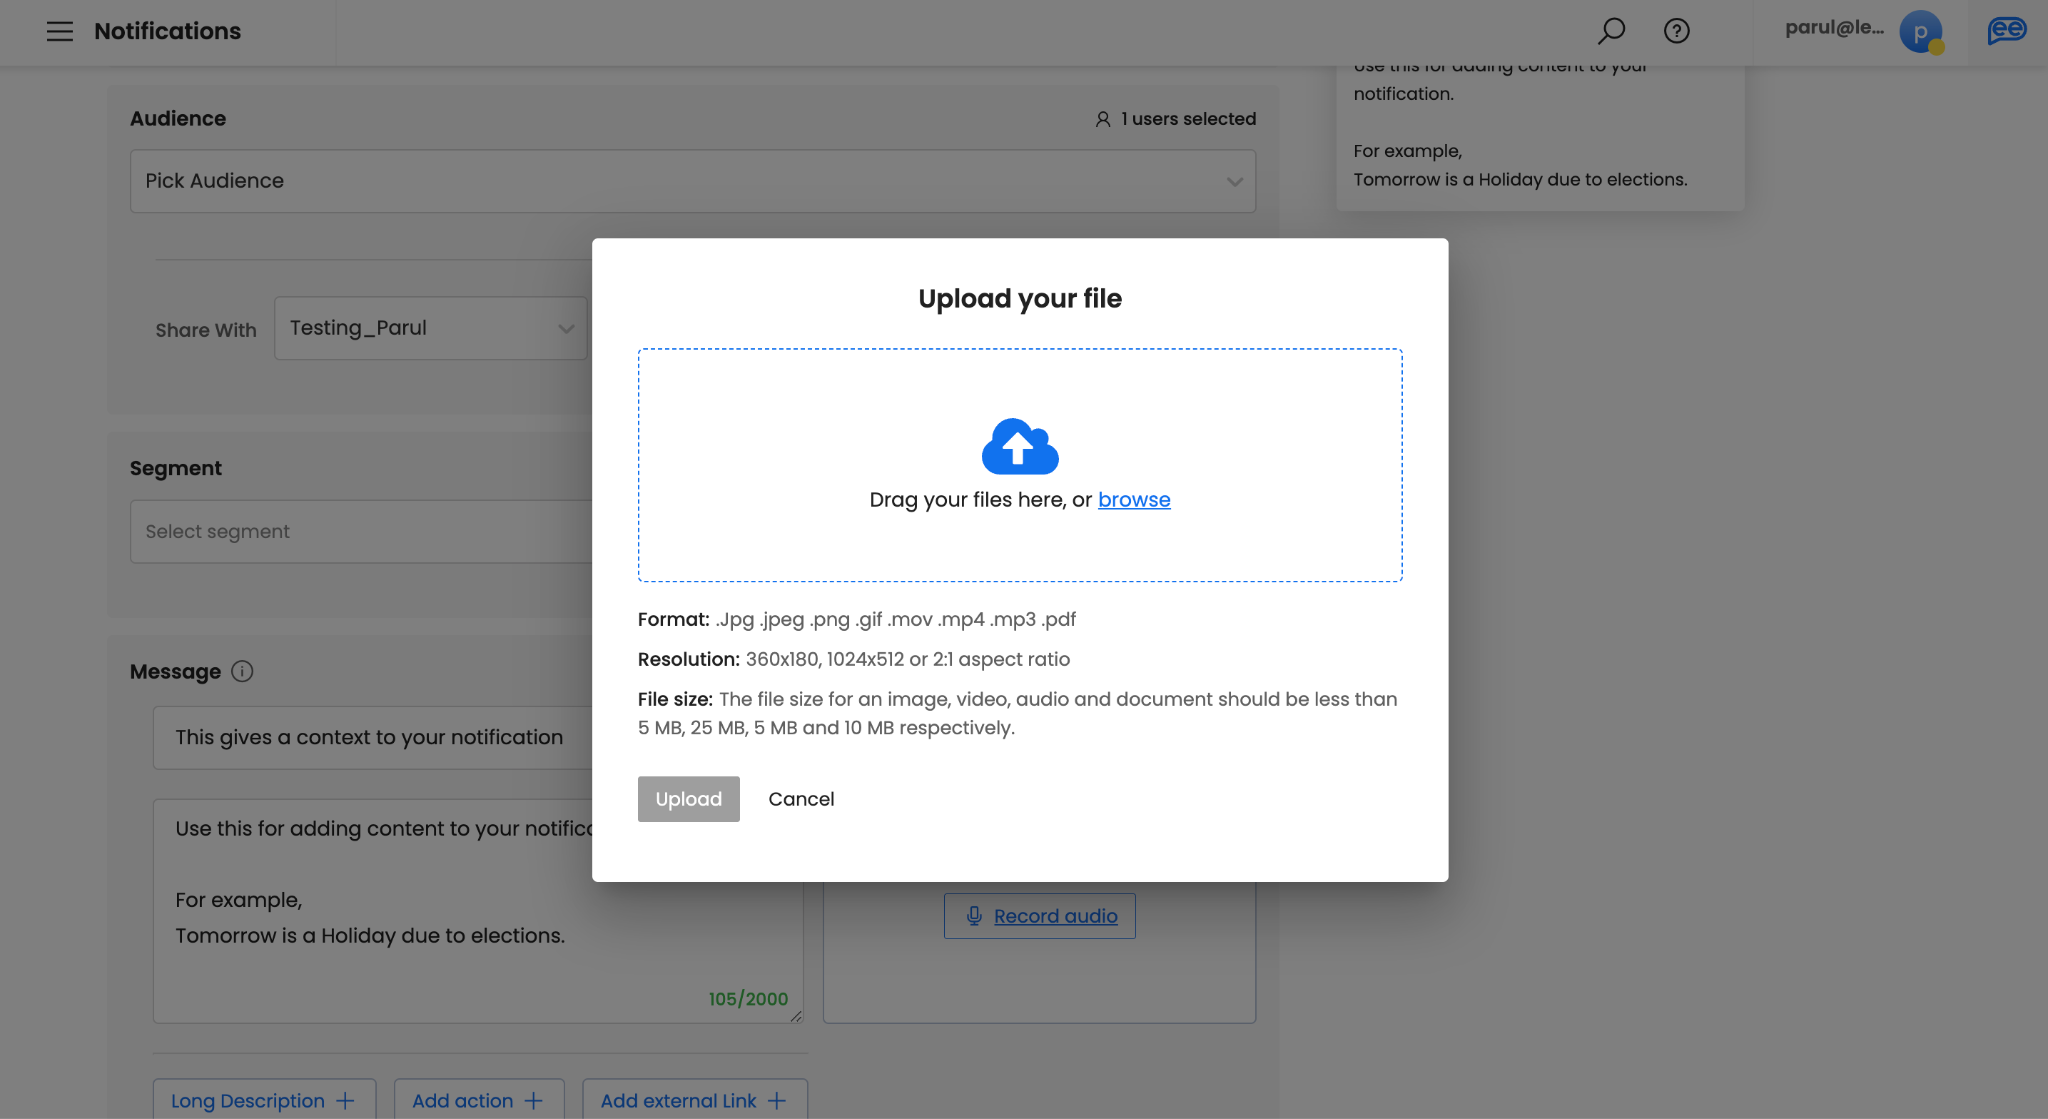Click Add action button
The width and height of the screenshot is (2048, 1119).
[478, 1100]
